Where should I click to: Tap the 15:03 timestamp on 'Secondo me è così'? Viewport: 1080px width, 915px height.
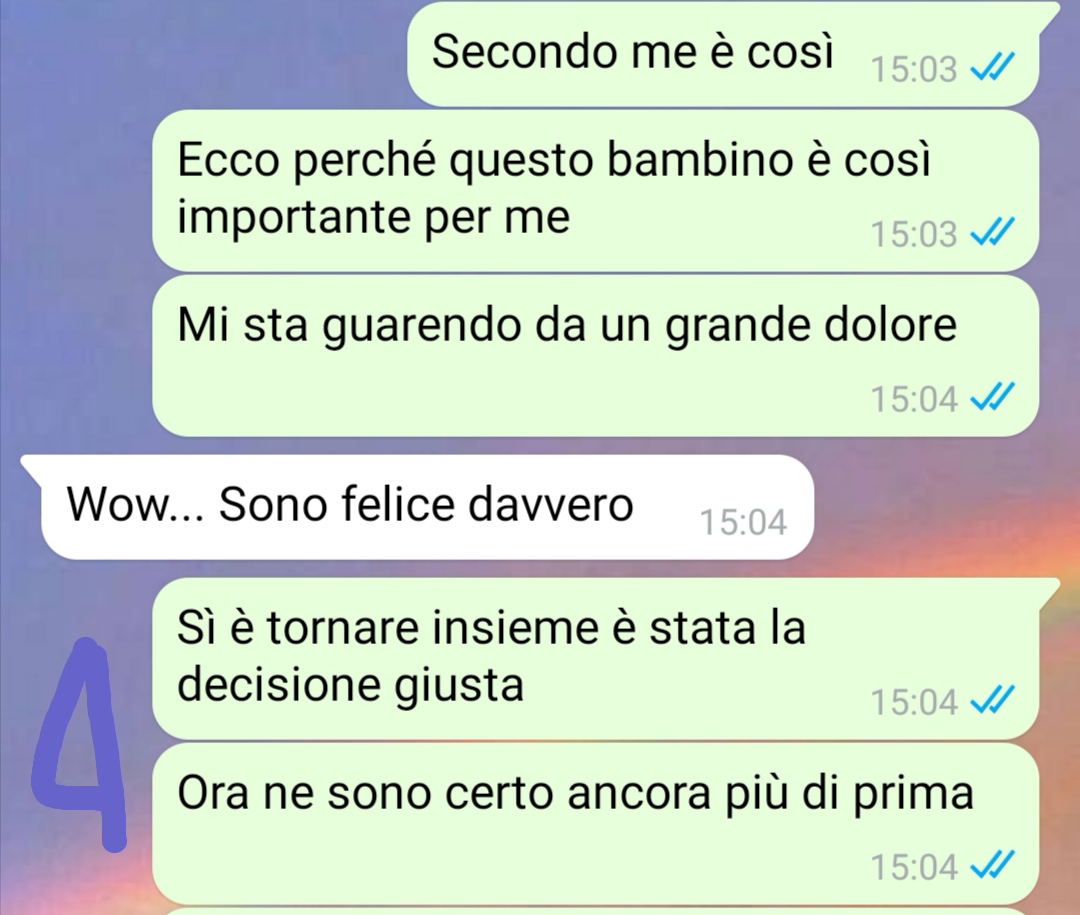(914, 70)
